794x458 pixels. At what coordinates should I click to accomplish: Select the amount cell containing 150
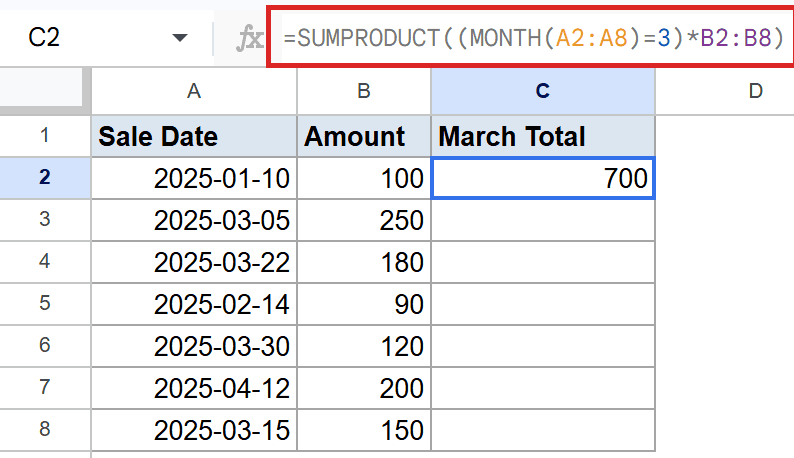click(364, 430)
